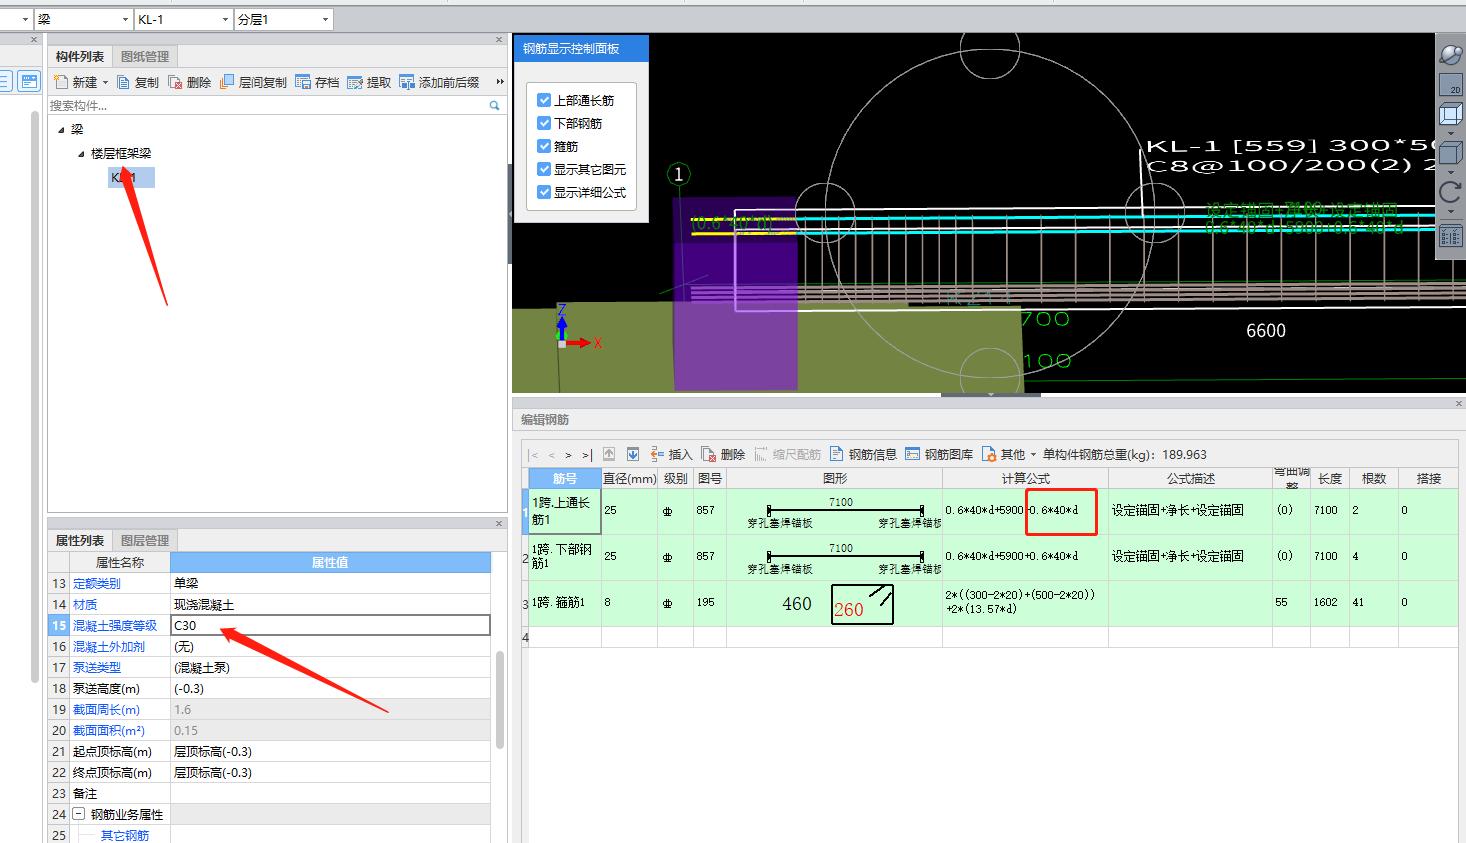Image resolution: width=1466 pixels, height=843 pixels.
Task: Switch to 构件列表 tab
Action: pos(80,56)
